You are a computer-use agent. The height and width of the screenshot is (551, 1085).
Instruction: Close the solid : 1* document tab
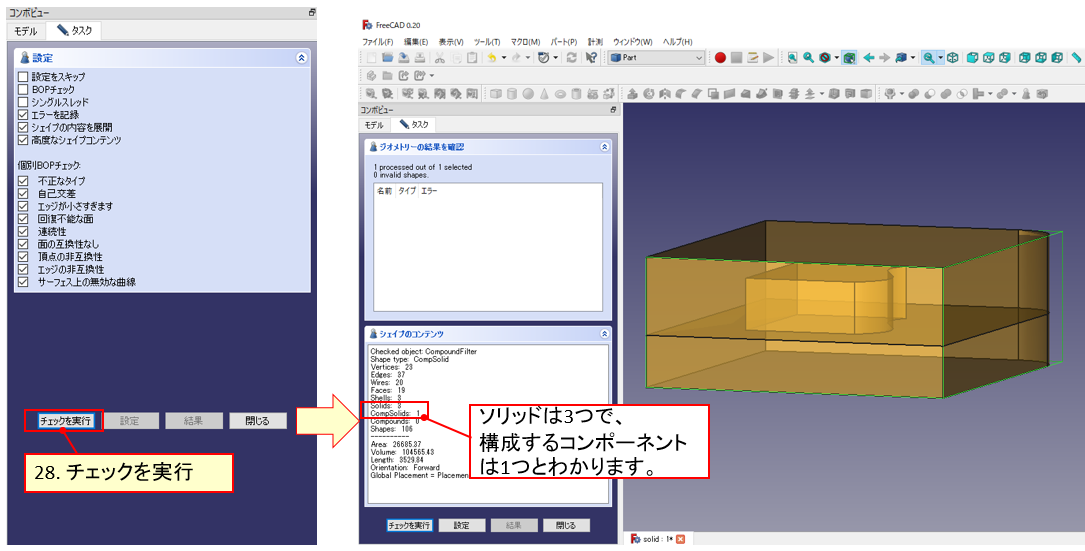click(x=680, y=539)
